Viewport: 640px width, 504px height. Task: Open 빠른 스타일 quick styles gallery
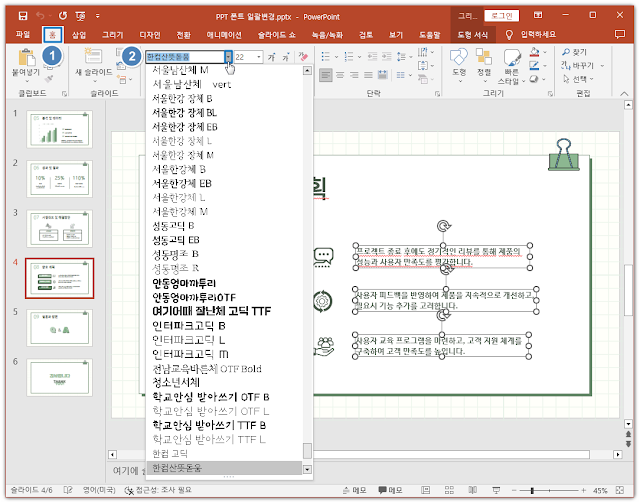pyautogui.click(x=511, y=66)
